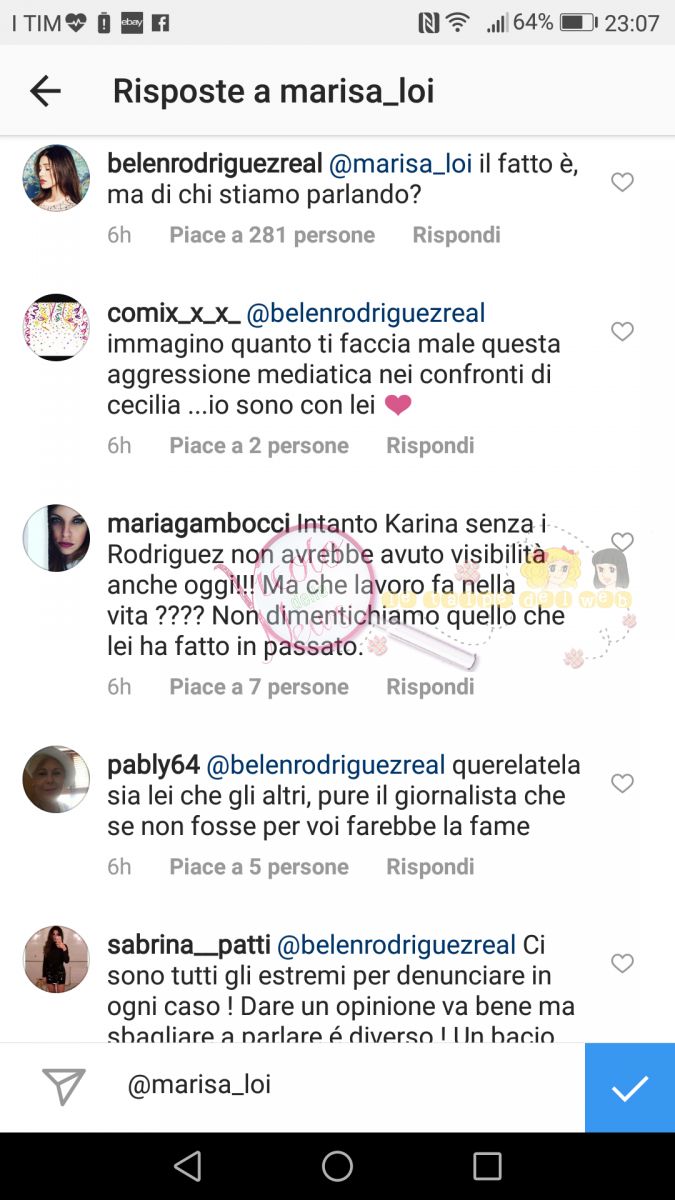Like belenrodriguezreal's comment with the heart
Screen dimensions: 675x1200
(x=622, y=182)
